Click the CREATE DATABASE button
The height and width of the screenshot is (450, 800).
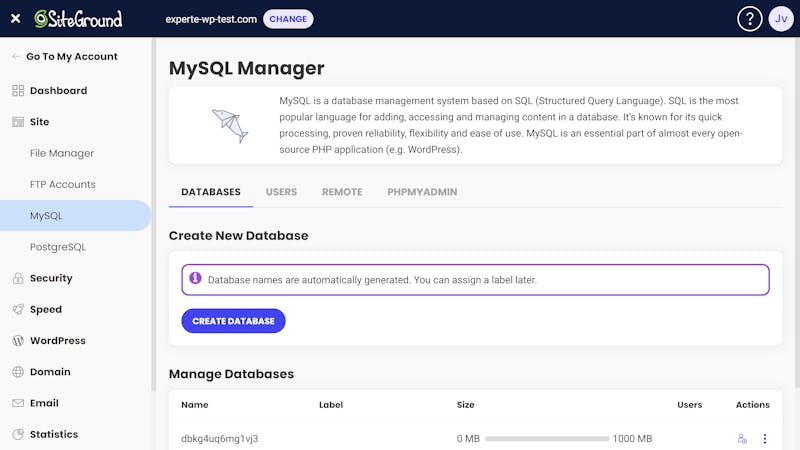point(233,321)
